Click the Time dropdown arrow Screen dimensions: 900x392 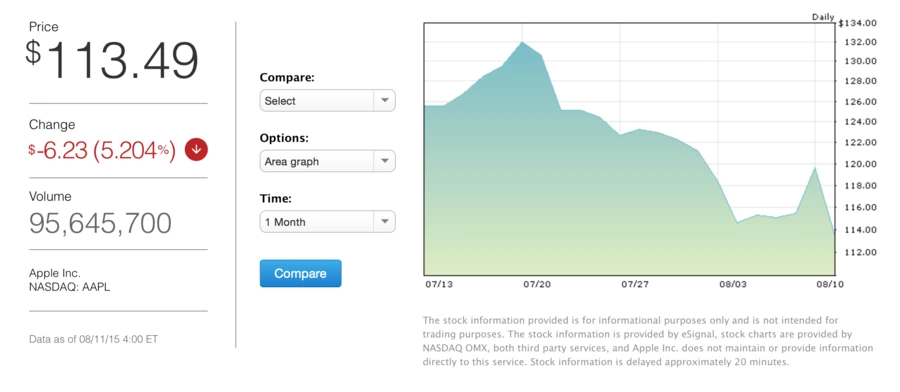coord(385,222)
